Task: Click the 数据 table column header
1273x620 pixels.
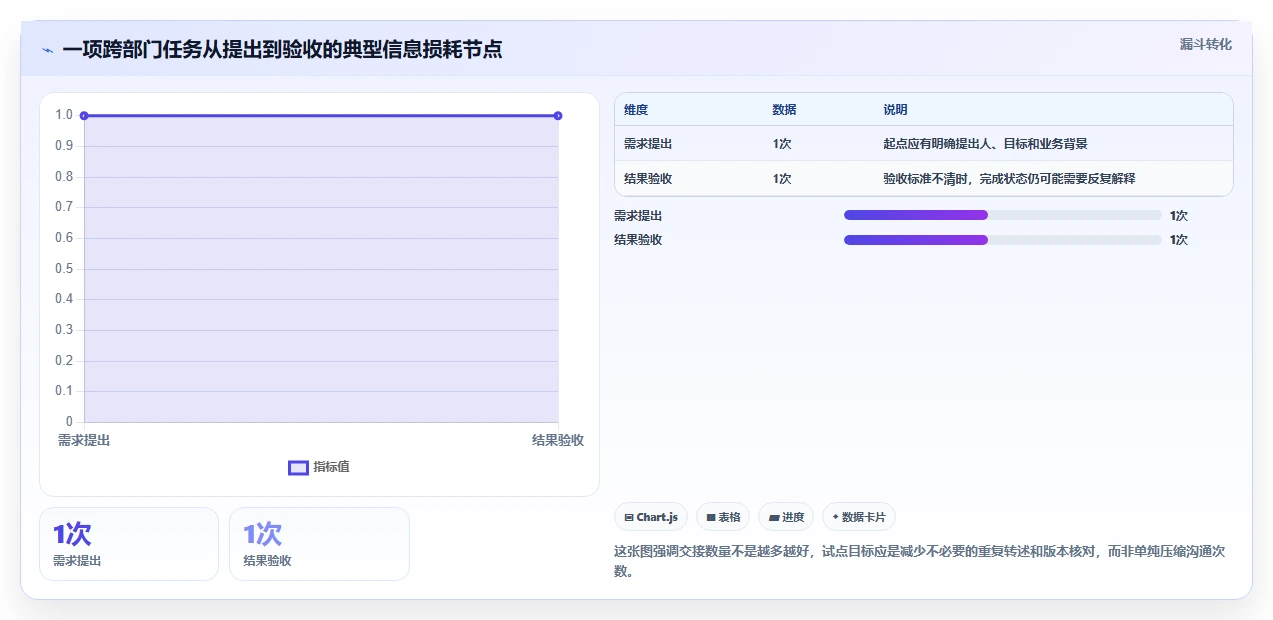Action: (784, 110)
